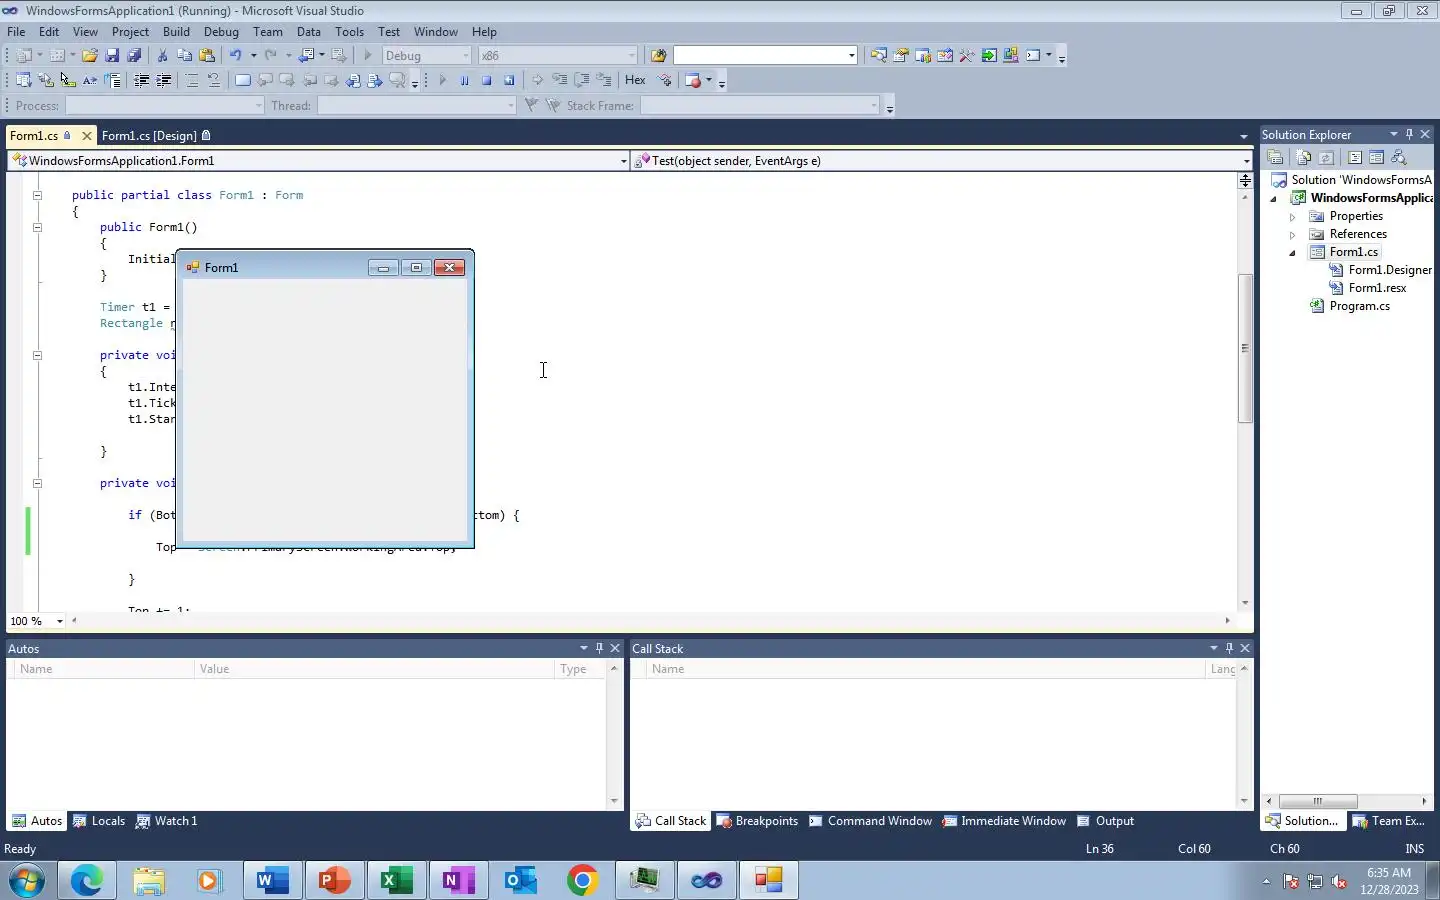Close the Form1.cs editor tab

tap(87, 136)
